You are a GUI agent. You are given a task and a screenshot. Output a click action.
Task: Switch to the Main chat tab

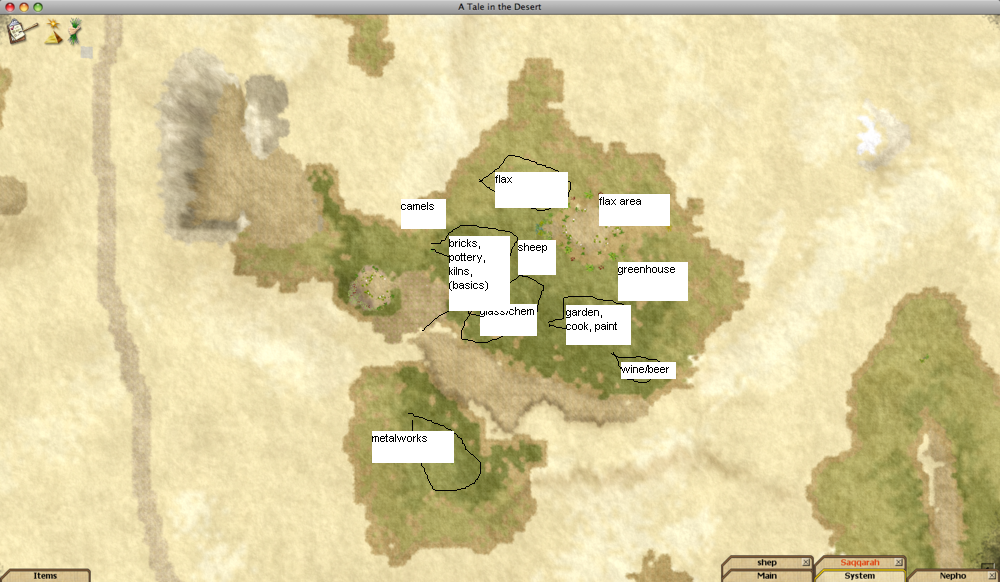[x=767, y=576]
